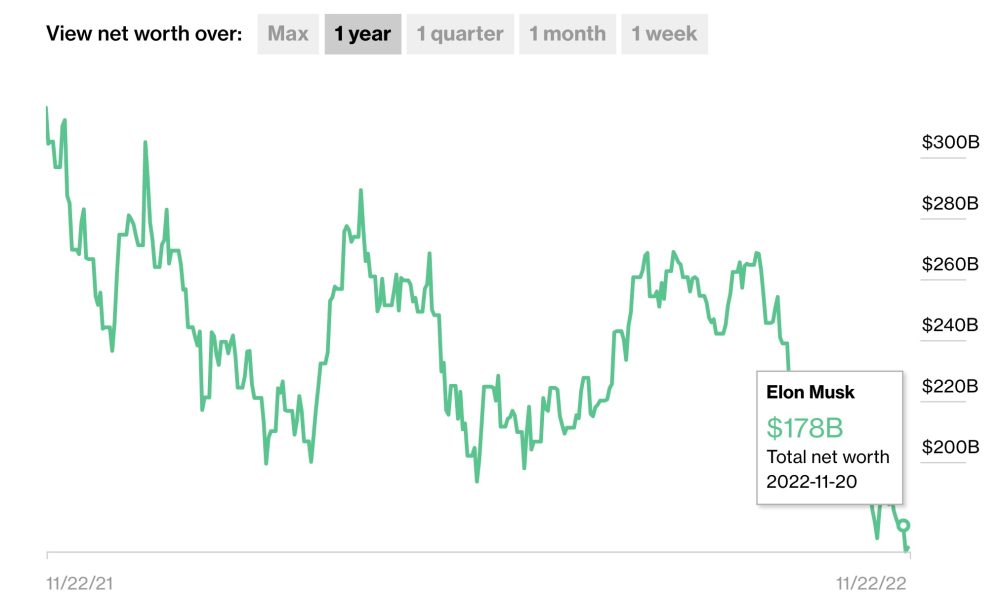
Task: Click the $280B axis label
Action: [950, 203]
